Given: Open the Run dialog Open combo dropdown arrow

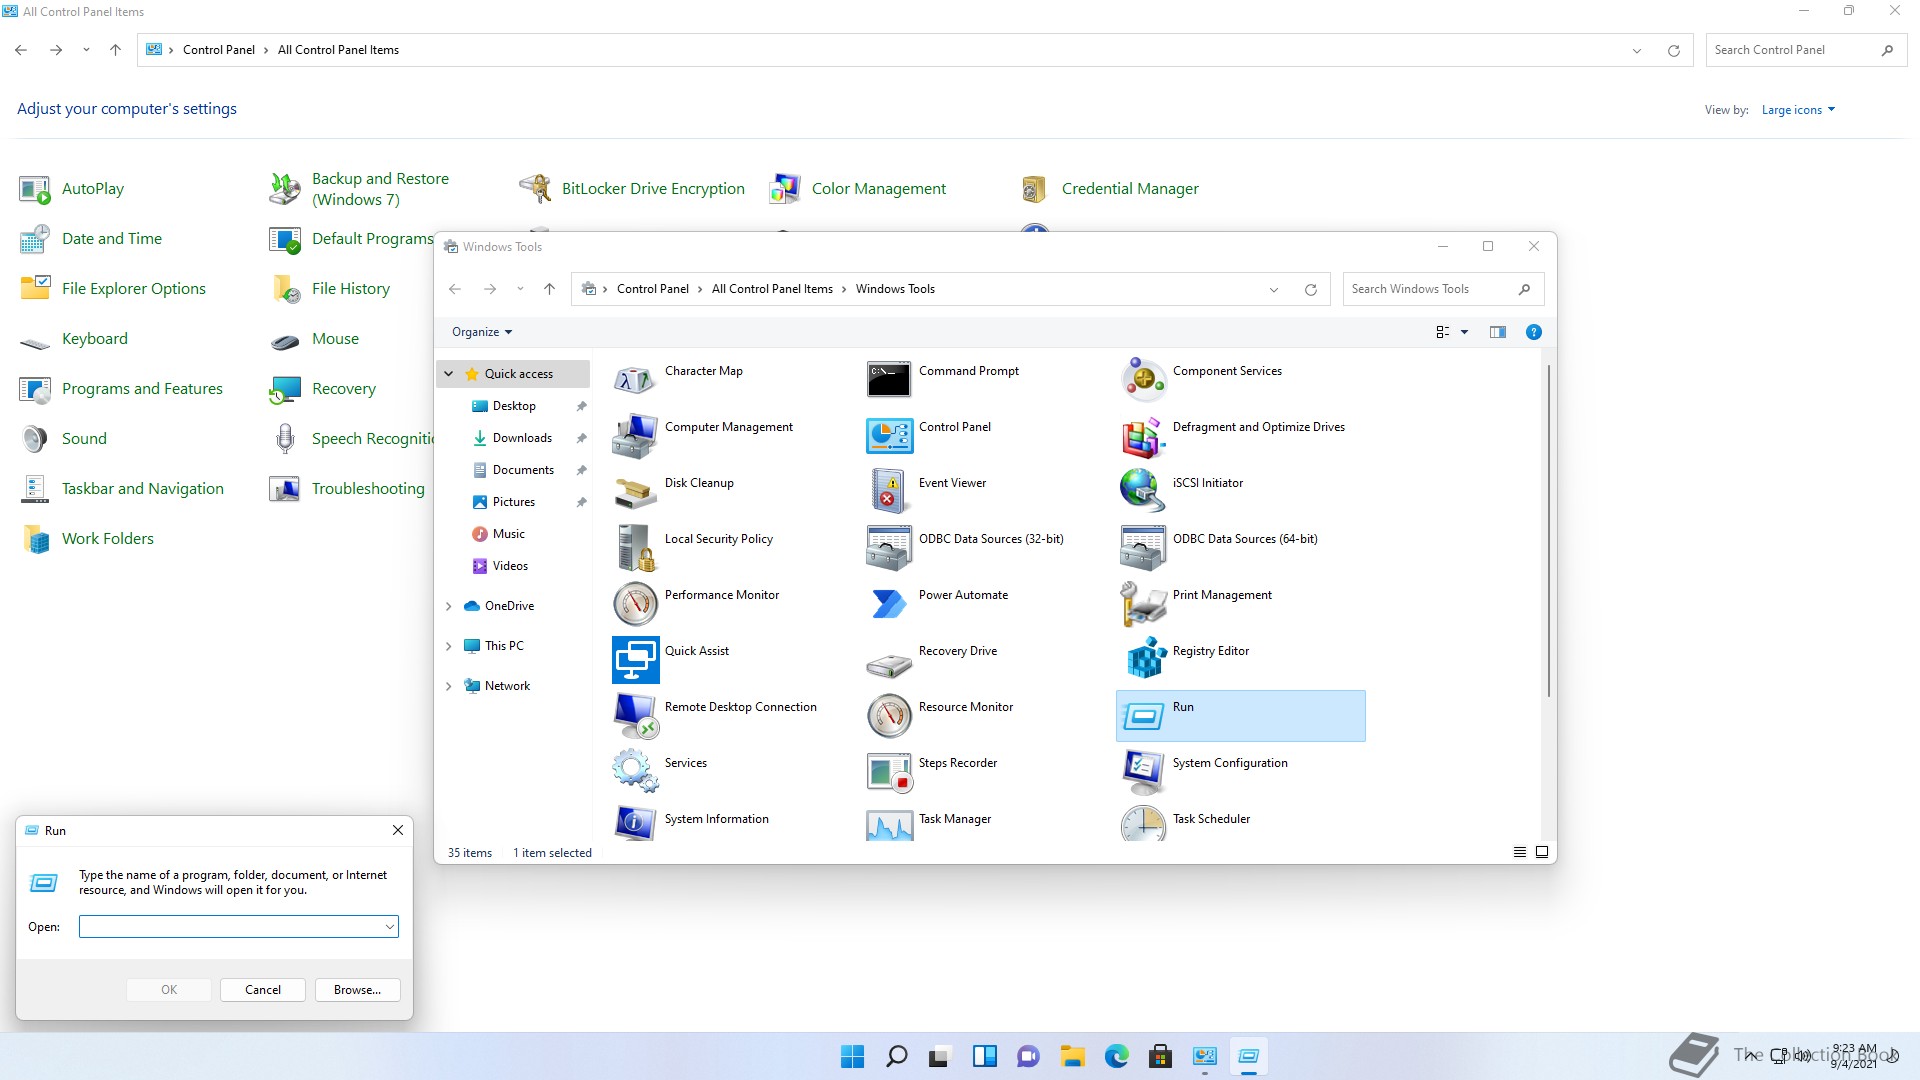Looking at the screenshot, I should pos(390,927).
